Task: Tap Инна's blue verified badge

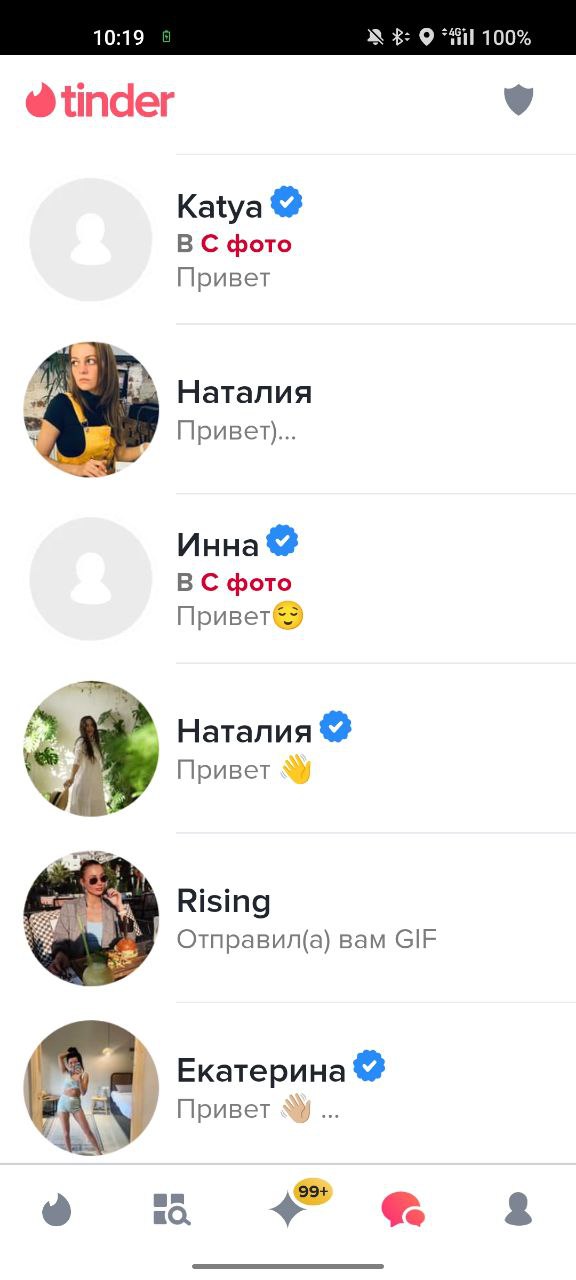Action: pos(282,542)
